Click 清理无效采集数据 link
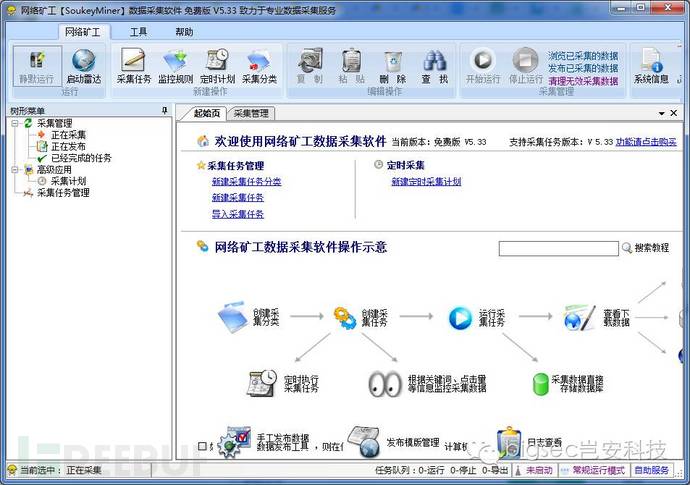This screenshot has width=690, height=485. [x=583, y=81]
